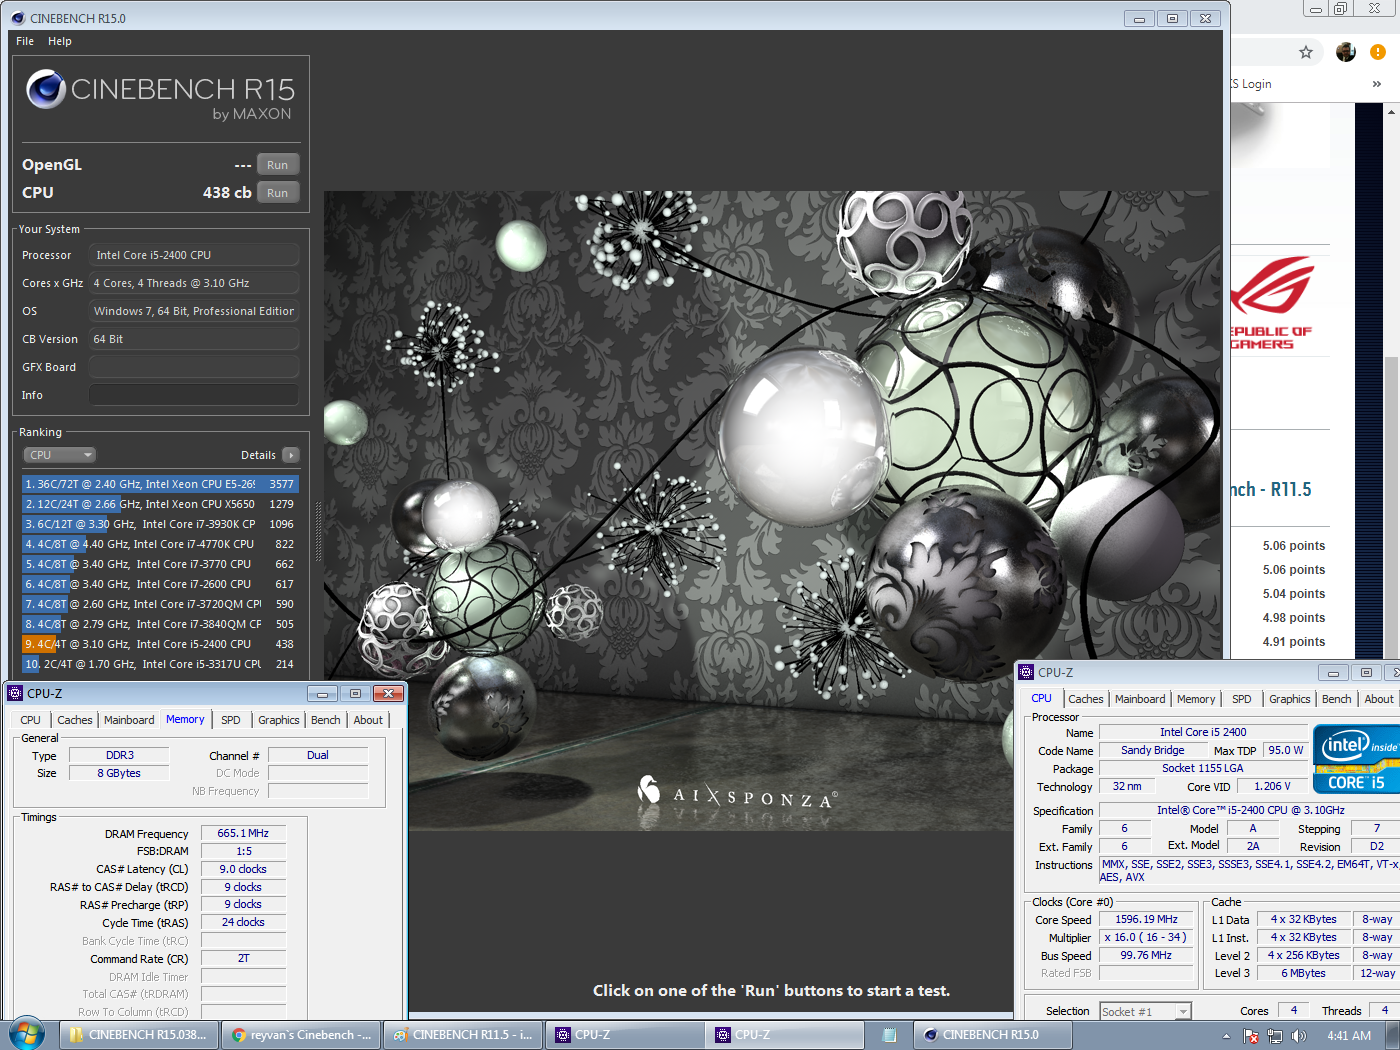Switch to Bench tab in left CPU-Z window
Image resolution: width=1400 pixels, height=1050 pixels.
pos(326,720)
